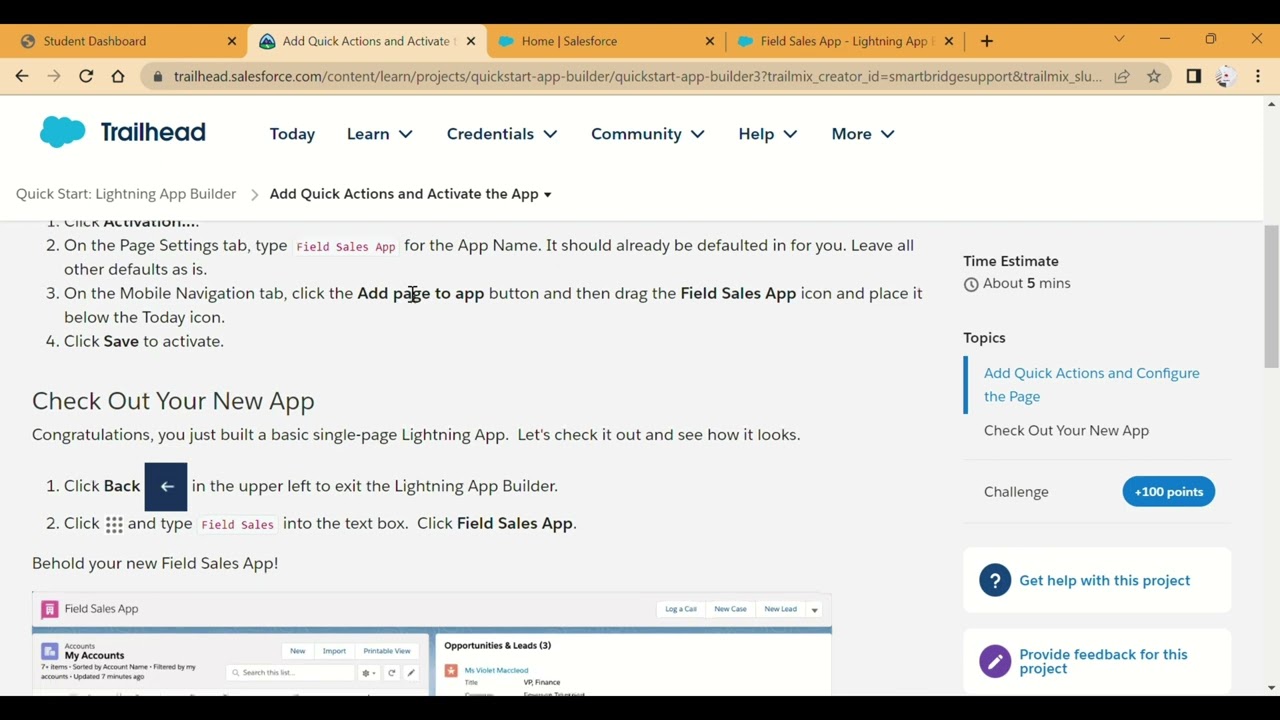Expand the Credentials menu
The image size is (1280, 720).
coord(502,134)
